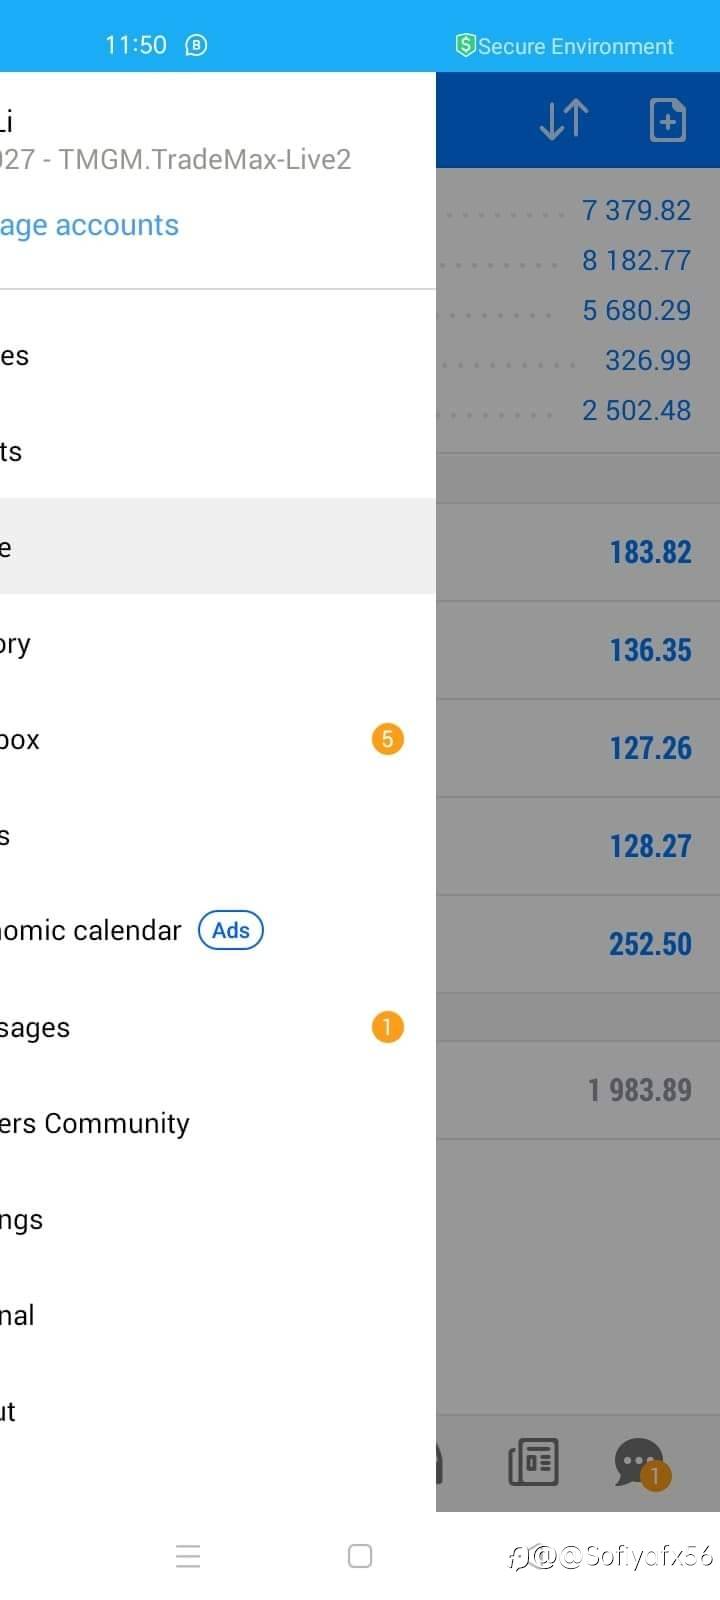This screenshot has width=720, height=1600.
Task: Tap the orange badge showing 5
Action: pyautogui.click(x=388, y=740)
